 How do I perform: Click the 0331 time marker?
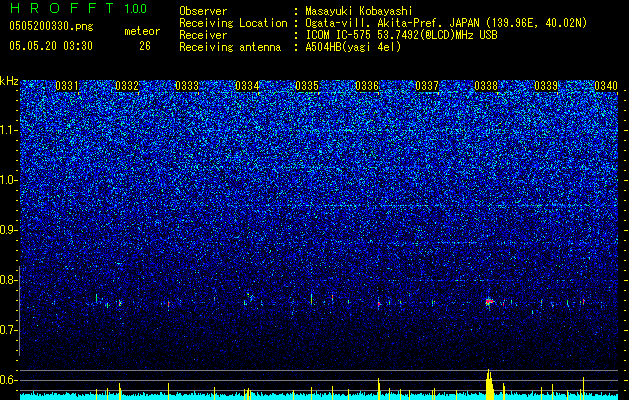coord(67,86)
